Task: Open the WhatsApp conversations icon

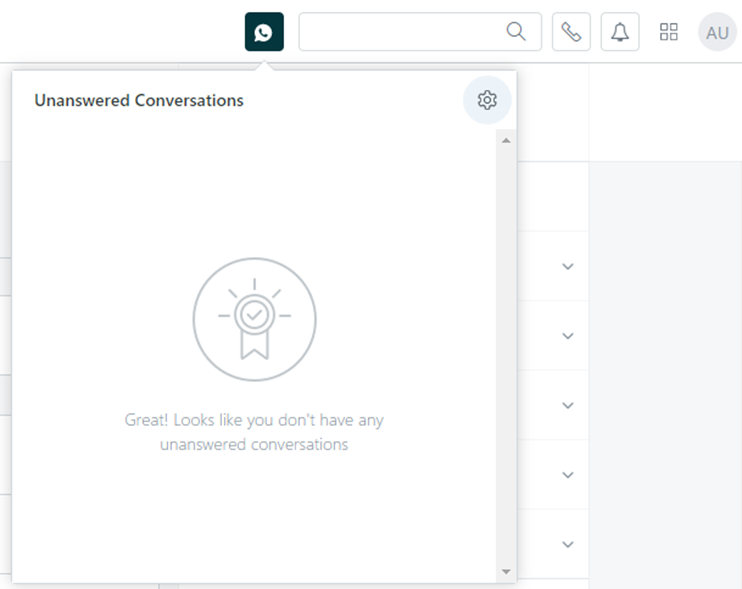Action: (x=264, y=32)
